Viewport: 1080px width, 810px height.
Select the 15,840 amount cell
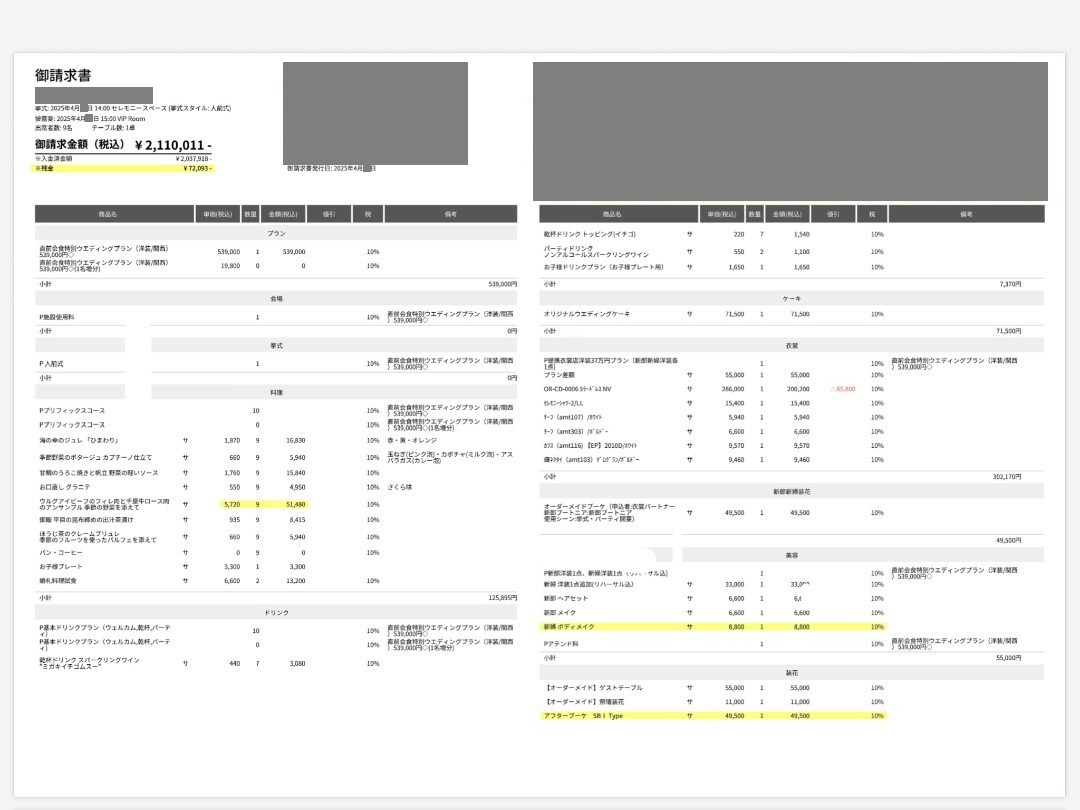click(295, 473)
